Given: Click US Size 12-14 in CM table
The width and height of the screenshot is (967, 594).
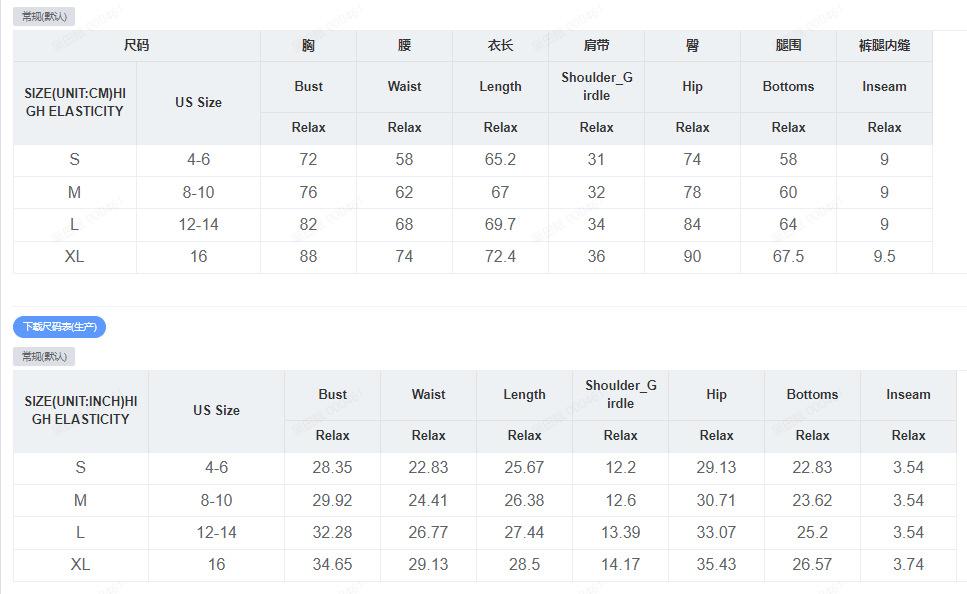Looking at the screenshot, I should point(199,225).
